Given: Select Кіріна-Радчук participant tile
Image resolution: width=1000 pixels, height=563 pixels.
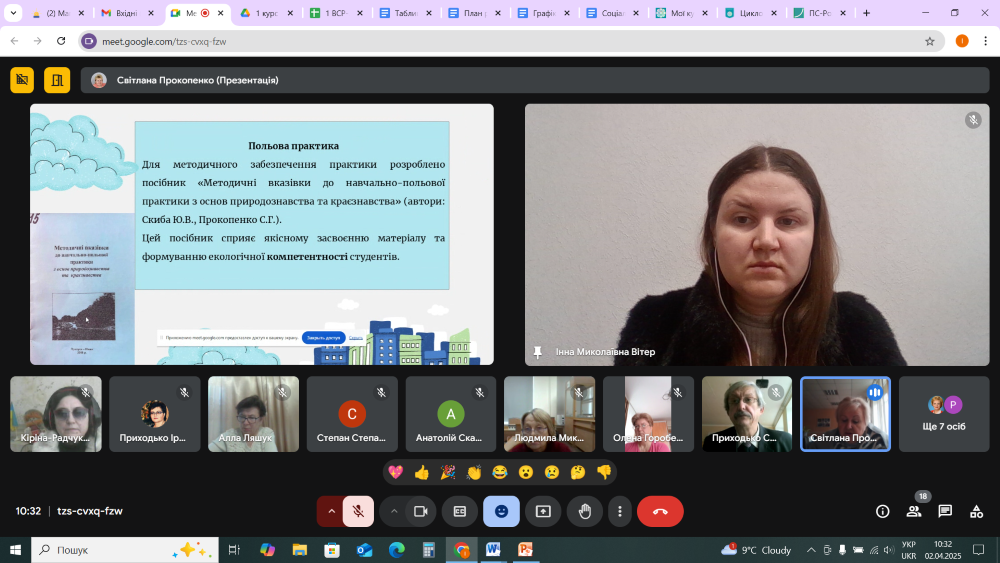Looking at the screenshot, I should click(x=56, y=414).
